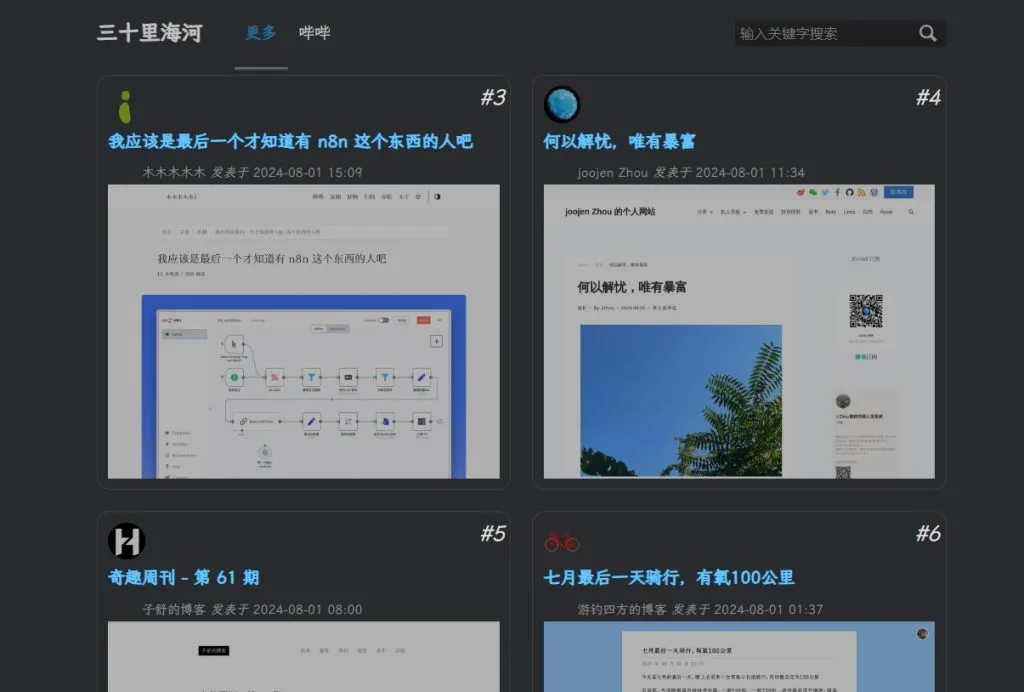Open the joojen Zhou post preview thumbnail

pos(739,332)
